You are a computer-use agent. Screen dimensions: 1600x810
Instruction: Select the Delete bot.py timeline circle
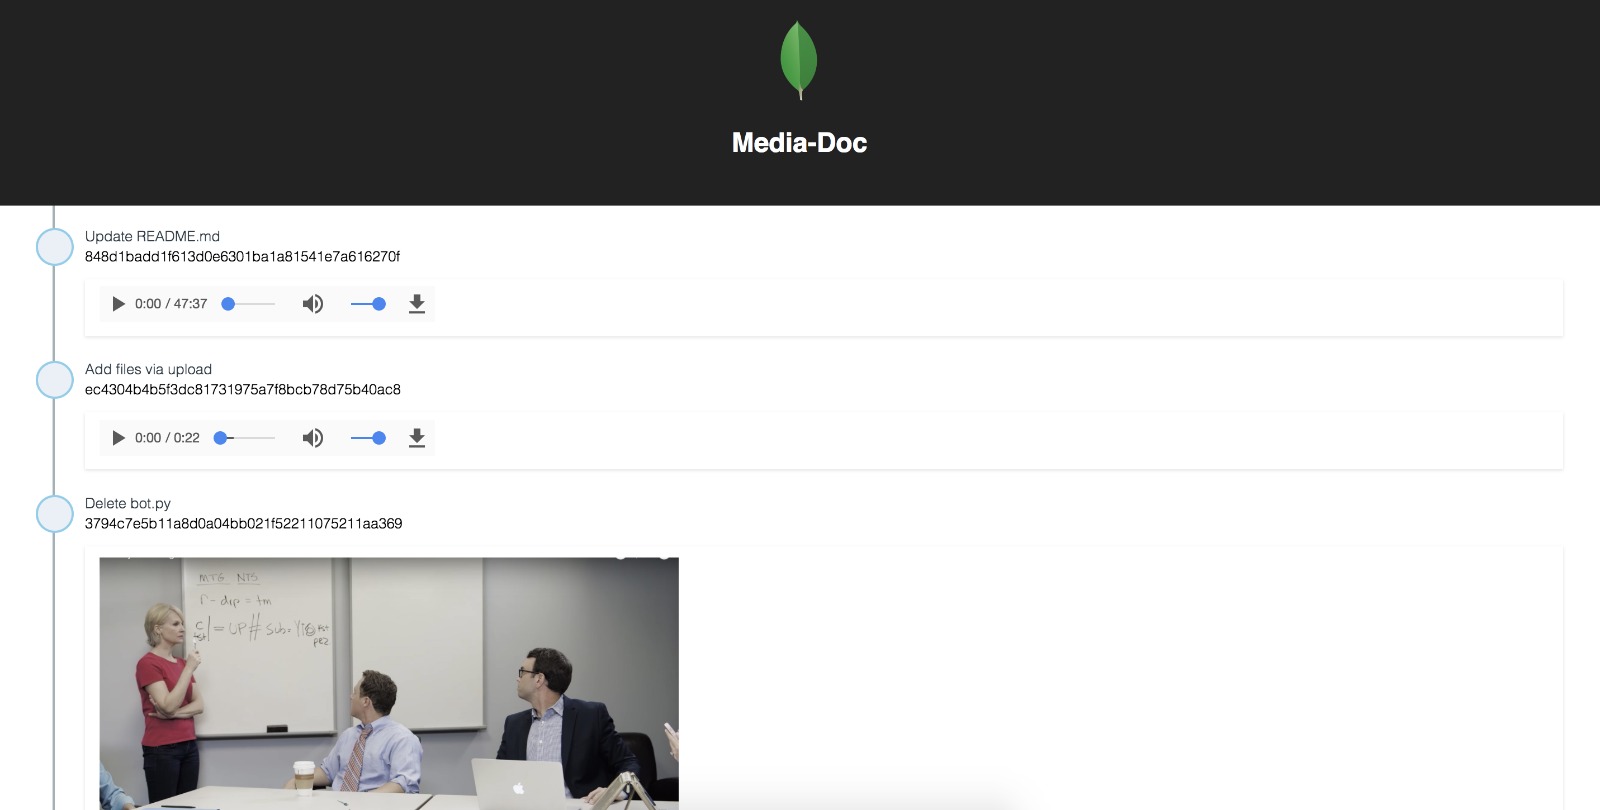point(55,514)
